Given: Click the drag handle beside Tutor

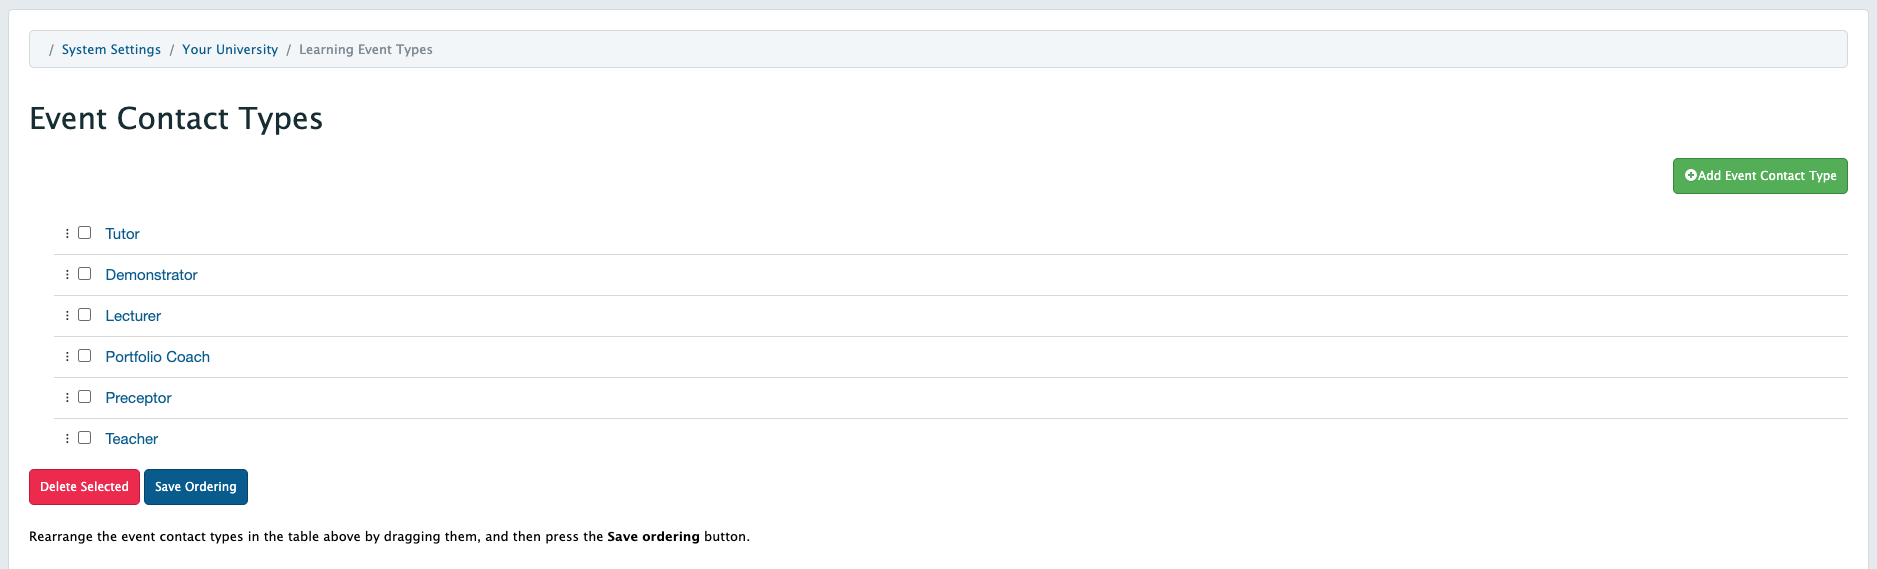Looking at the screenshot, I should pyautogui.click(x=67, y=234).
